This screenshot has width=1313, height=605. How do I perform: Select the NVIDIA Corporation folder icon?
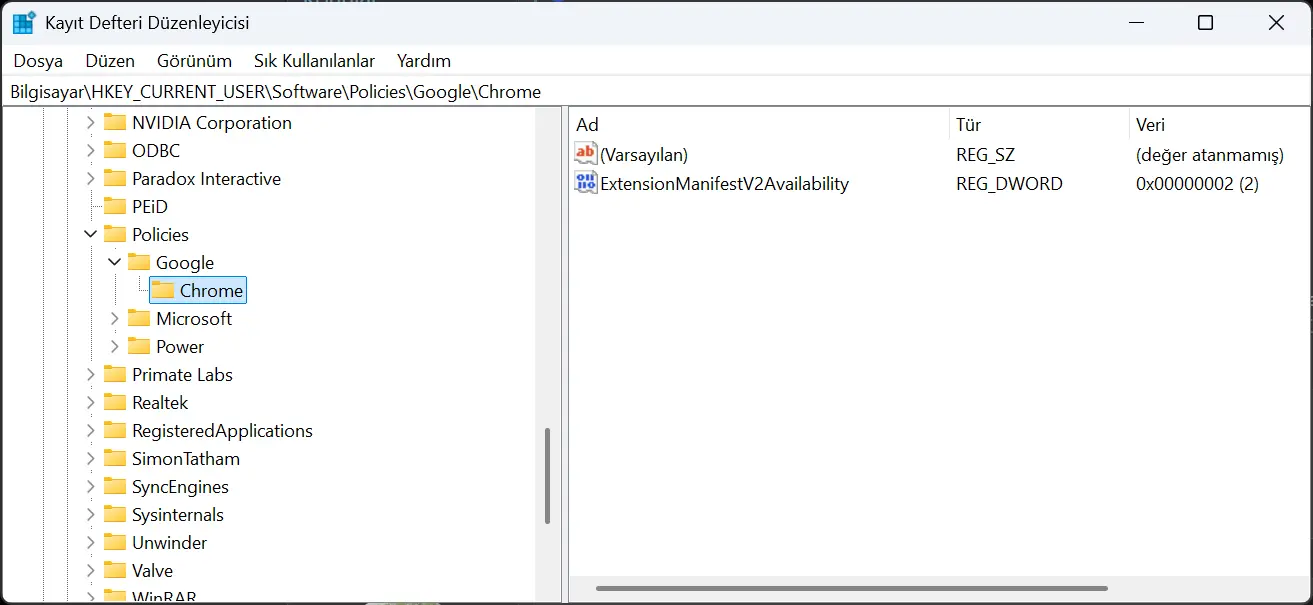pyautogui.click(x=115, y=123)
